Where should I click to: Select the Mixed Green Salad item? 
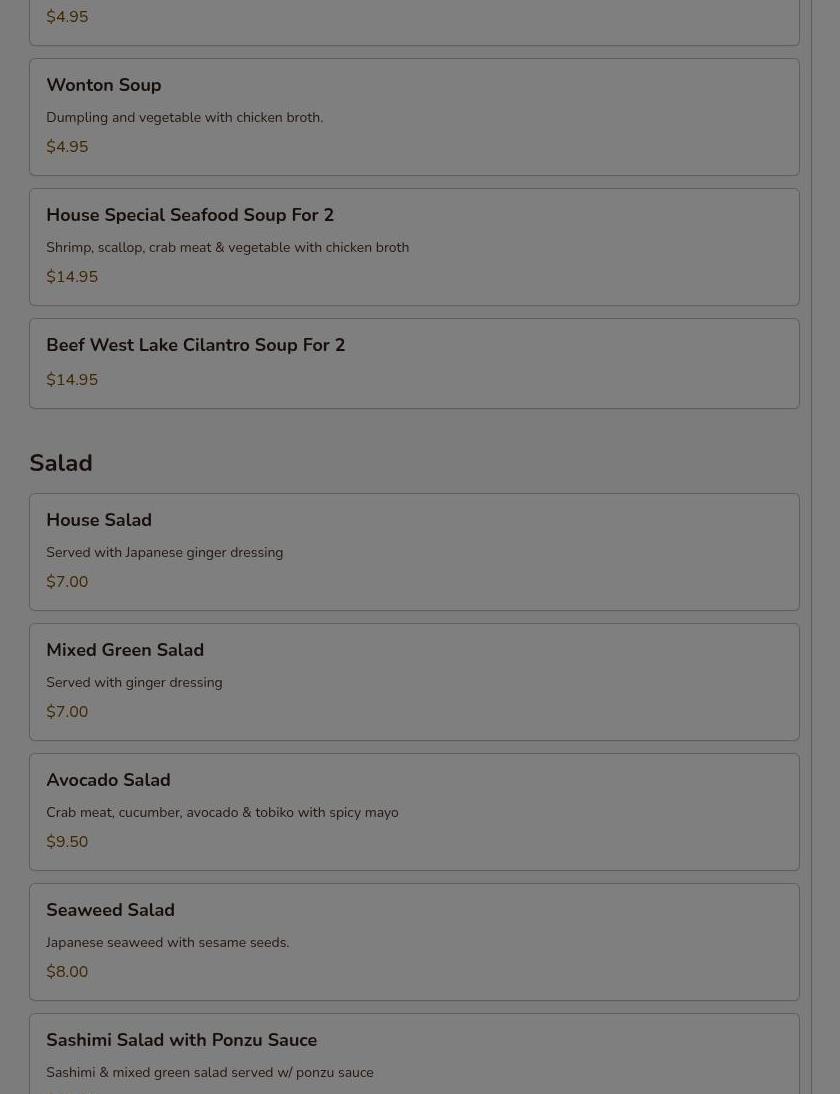point(125,651)
